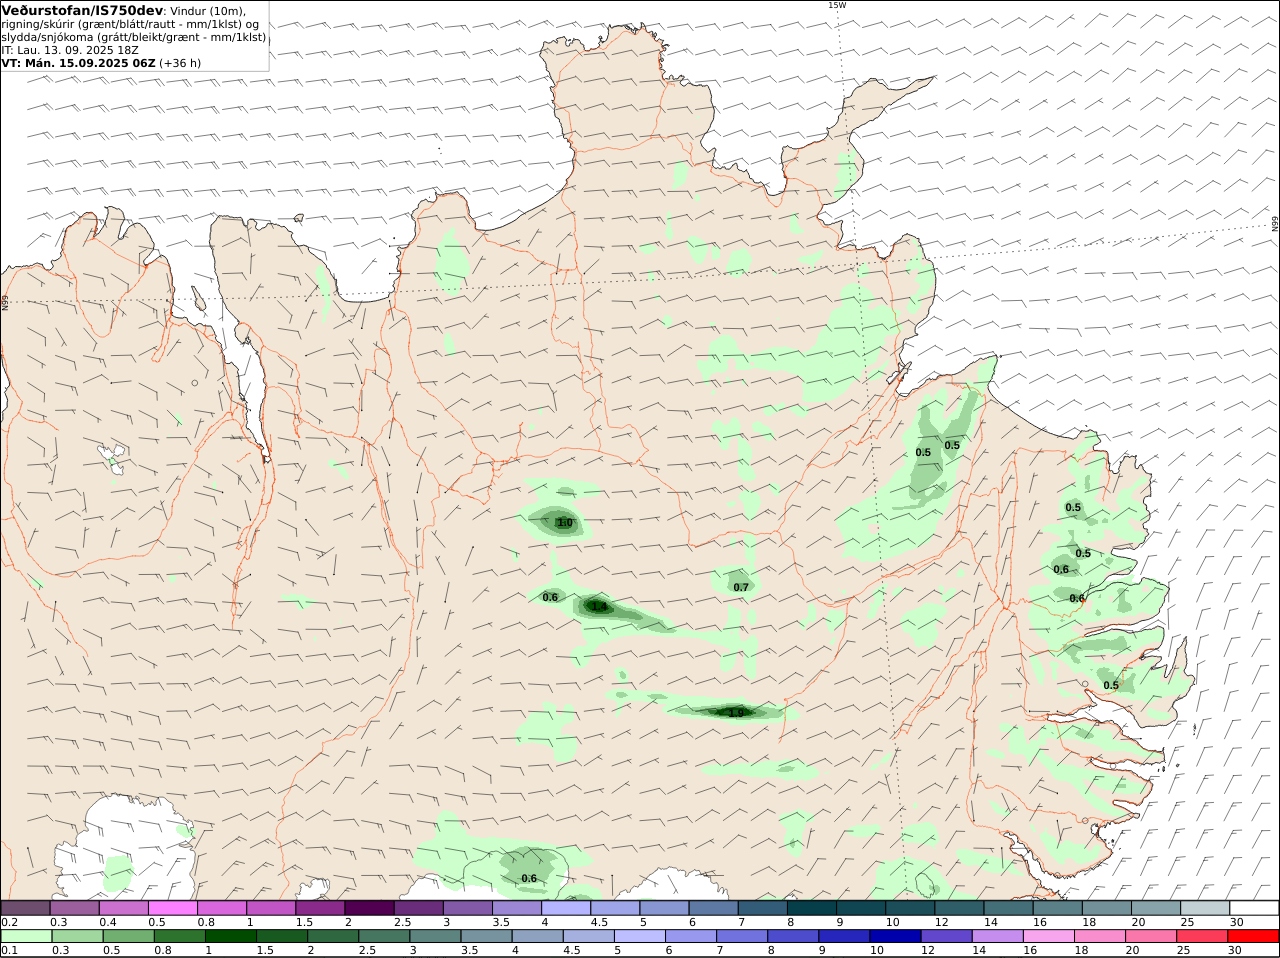The image size is (1280, 958).
Task: Select the 0.3–0.4 purple swatch, upper legend
Action: click(74, 907)
